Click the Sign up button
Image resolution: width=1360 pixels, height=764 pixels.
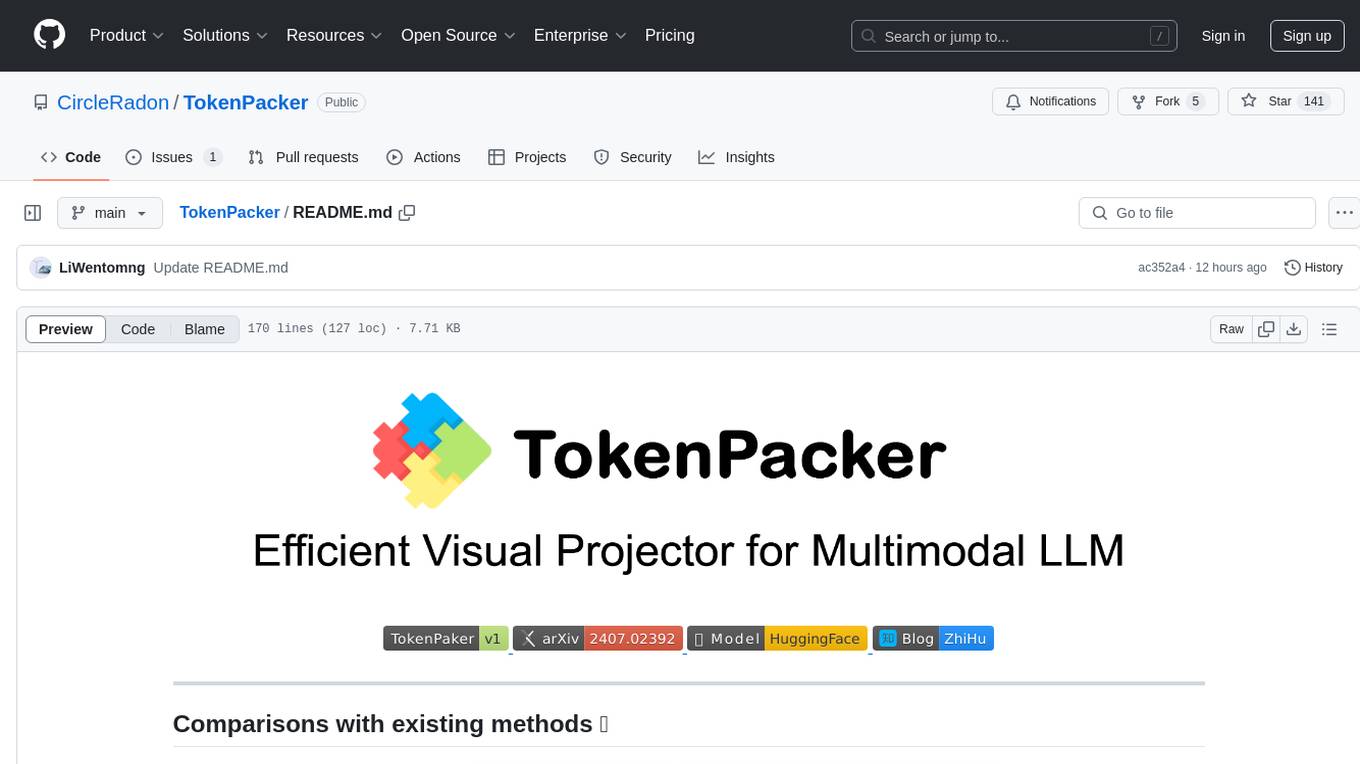pyautogui.click(x=1307, y=36)
